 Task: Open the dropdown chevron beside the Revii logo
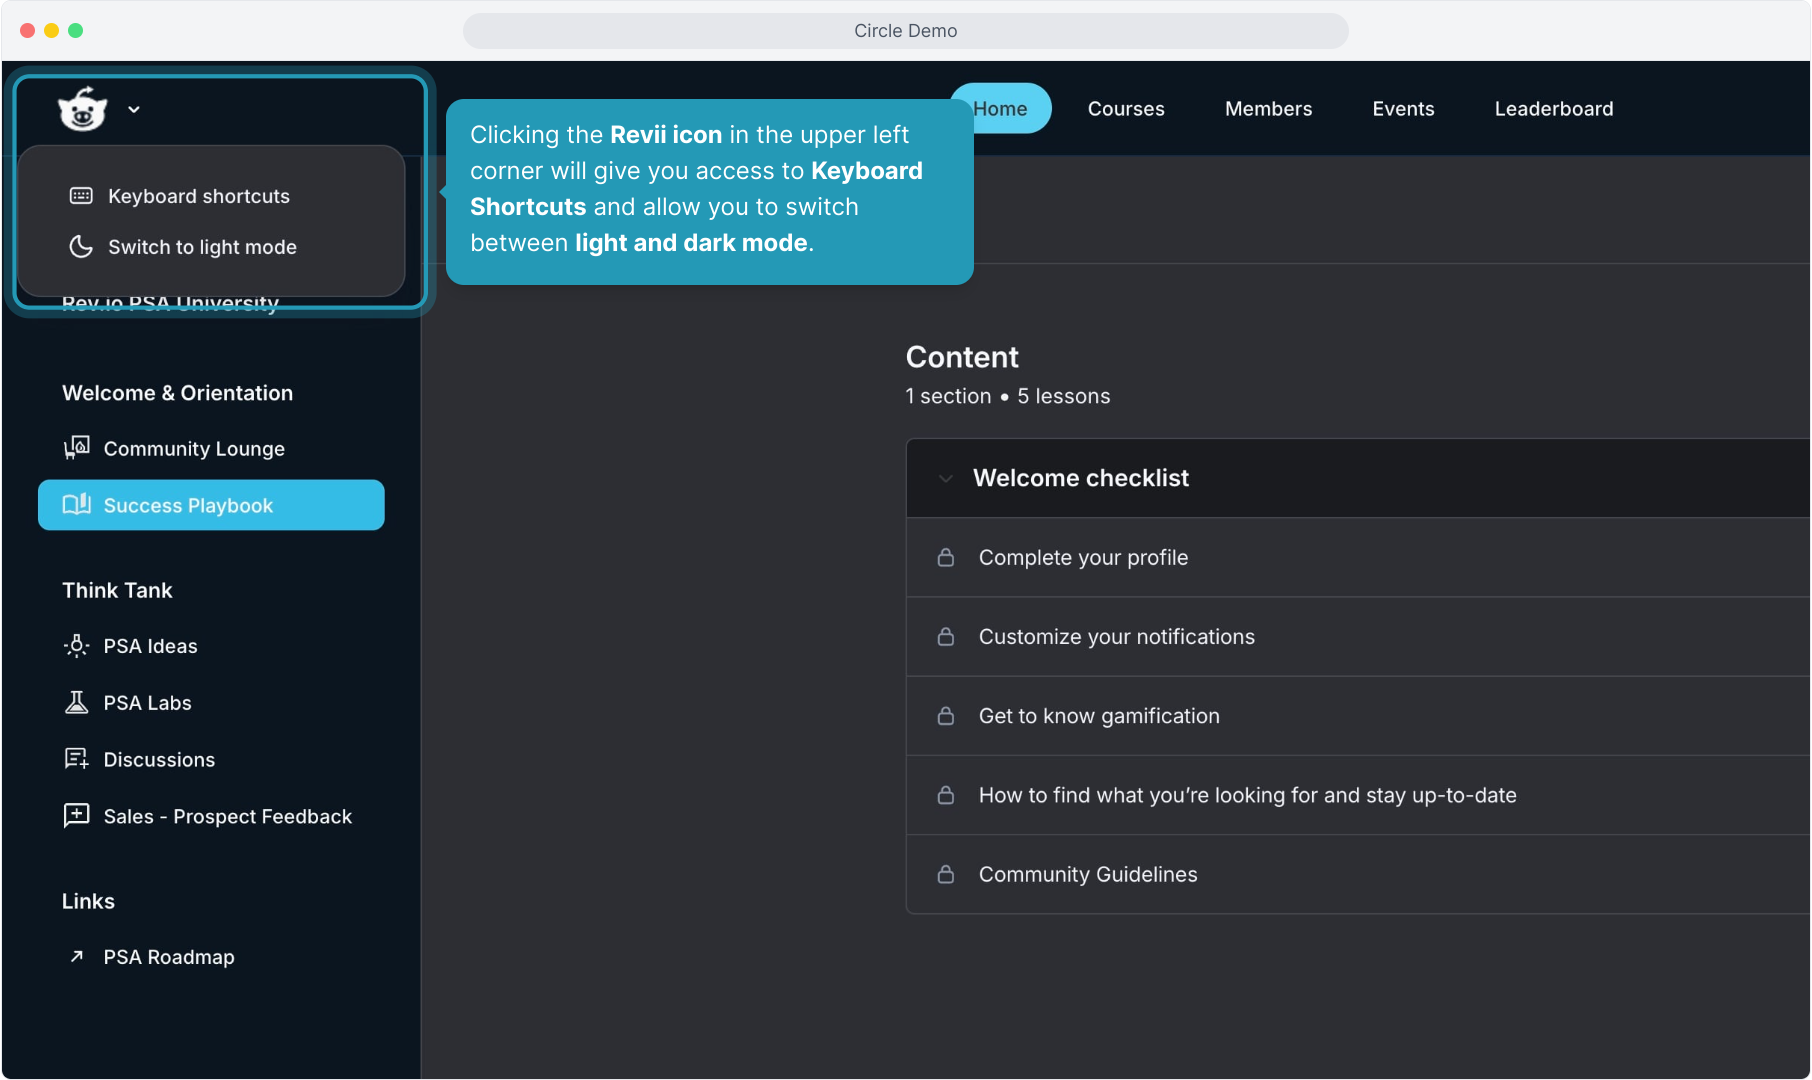[134, 110]
